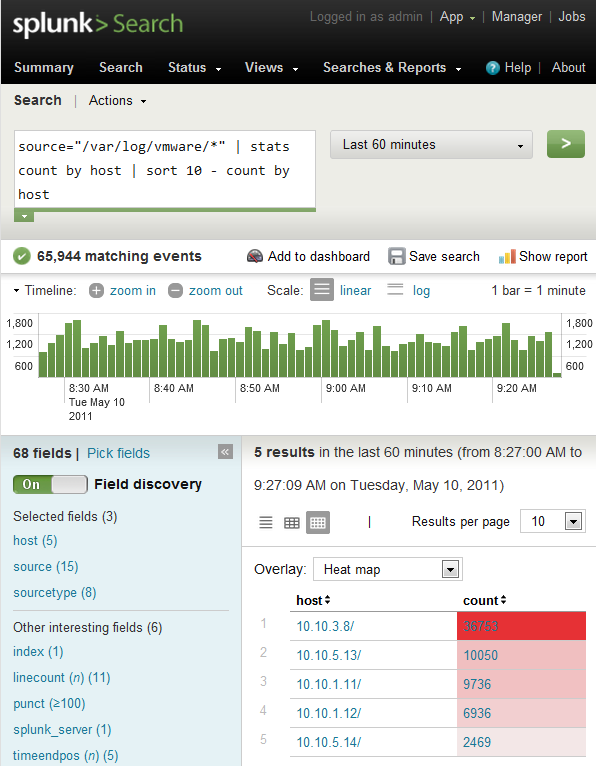Click host 10.10.3.8/ in results
This screenshot has width=596, height=766.
tap(325, 626)
